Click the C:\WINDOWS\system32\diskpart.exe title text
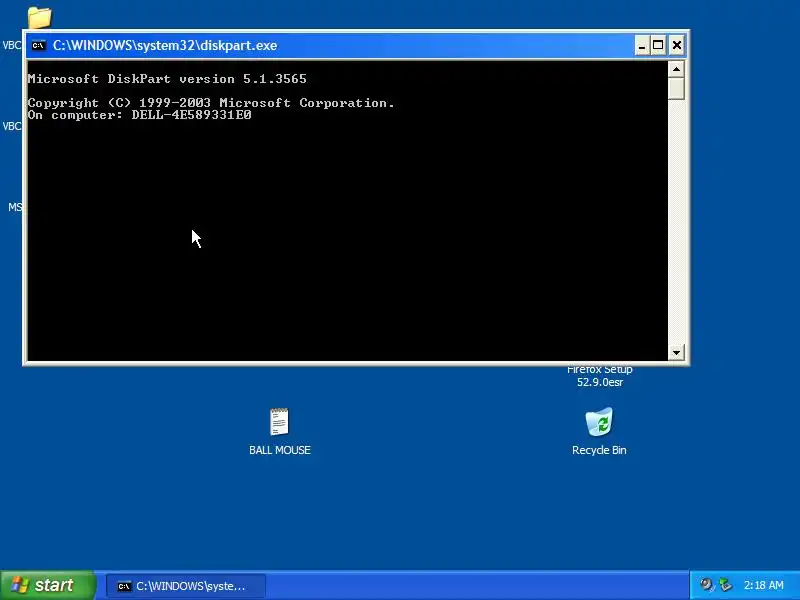 (x=165, y=45)
